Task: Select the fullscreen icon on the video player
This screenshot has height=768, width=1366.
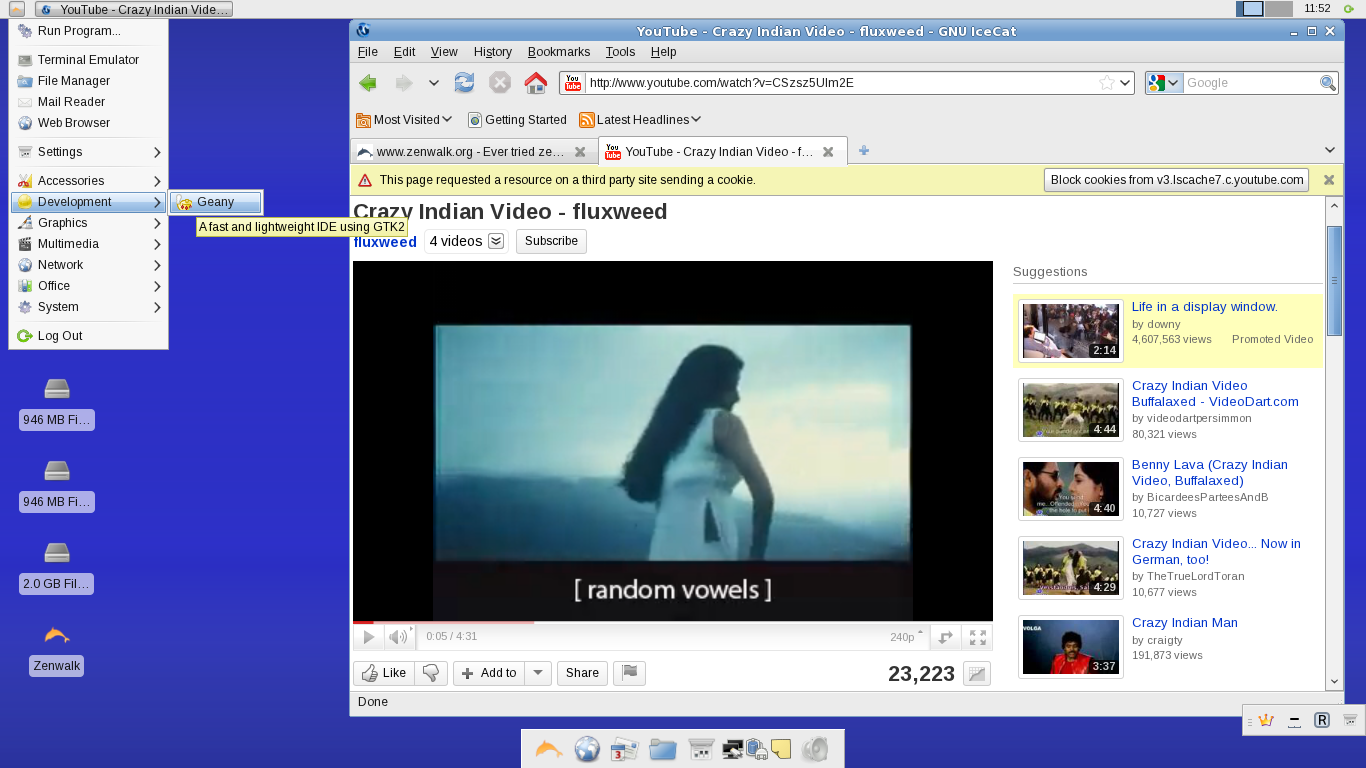Action: pyautogui.click(x=977, y=637)
